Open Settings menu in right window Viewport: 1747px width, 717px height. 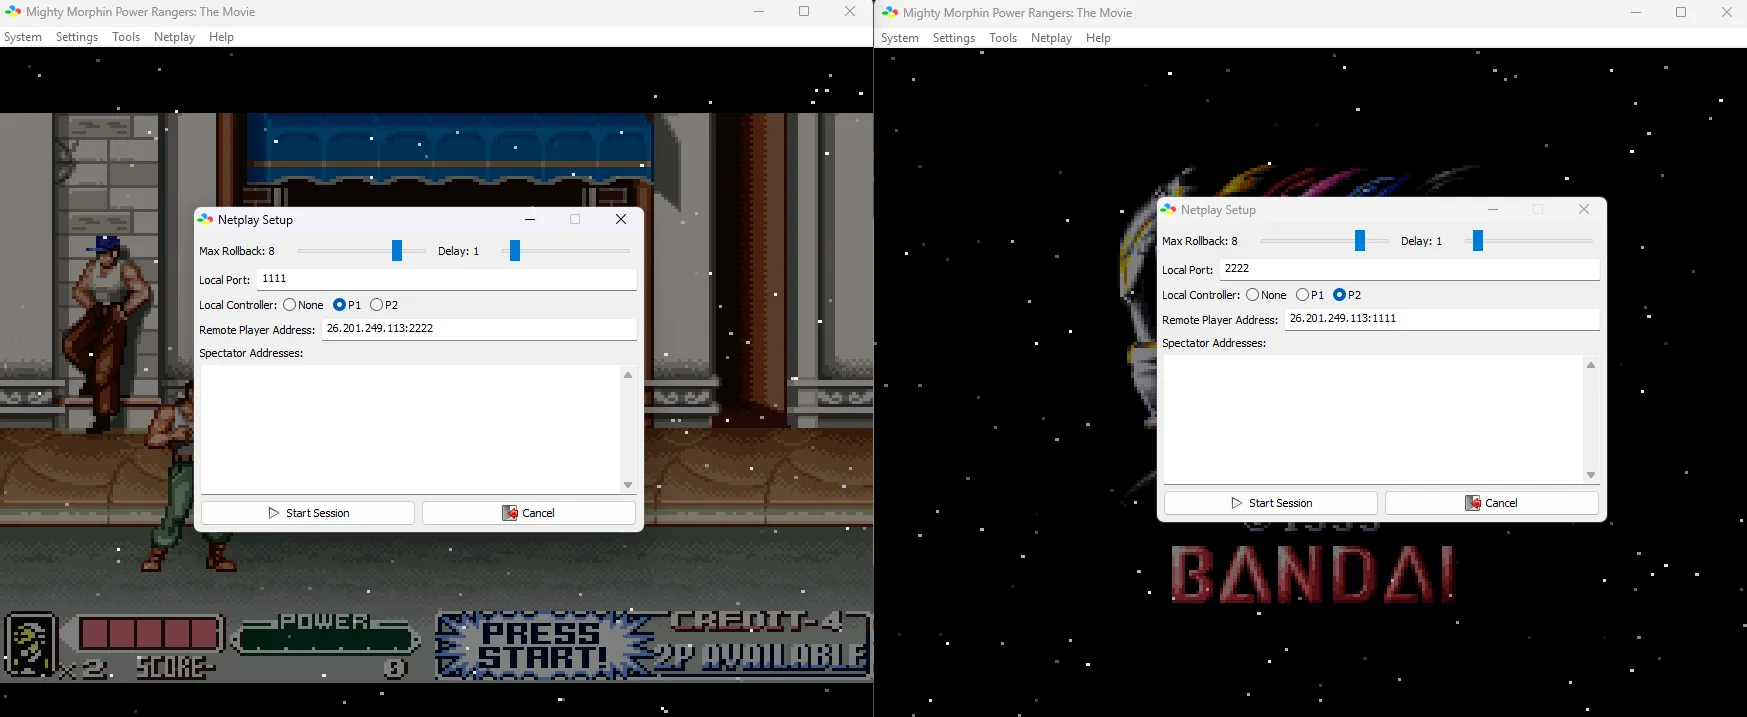(954, 38)
